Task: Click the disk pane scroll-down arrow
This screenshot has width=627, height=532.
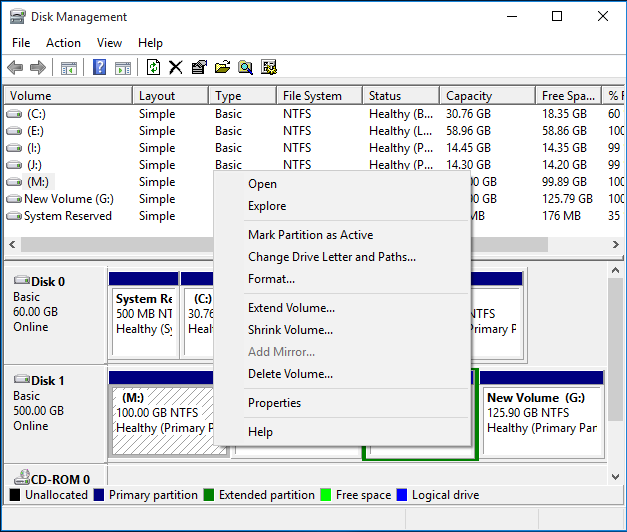Action: tap(615, 476)
